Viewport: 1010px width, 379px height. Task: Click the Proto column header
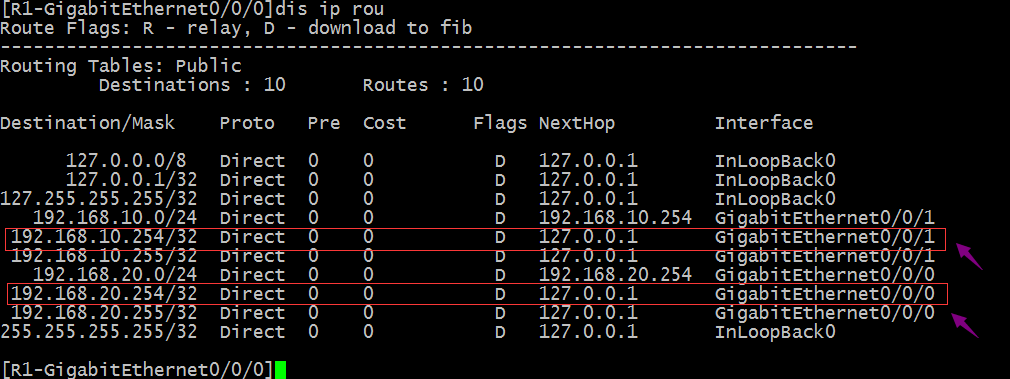pos(247,123)
